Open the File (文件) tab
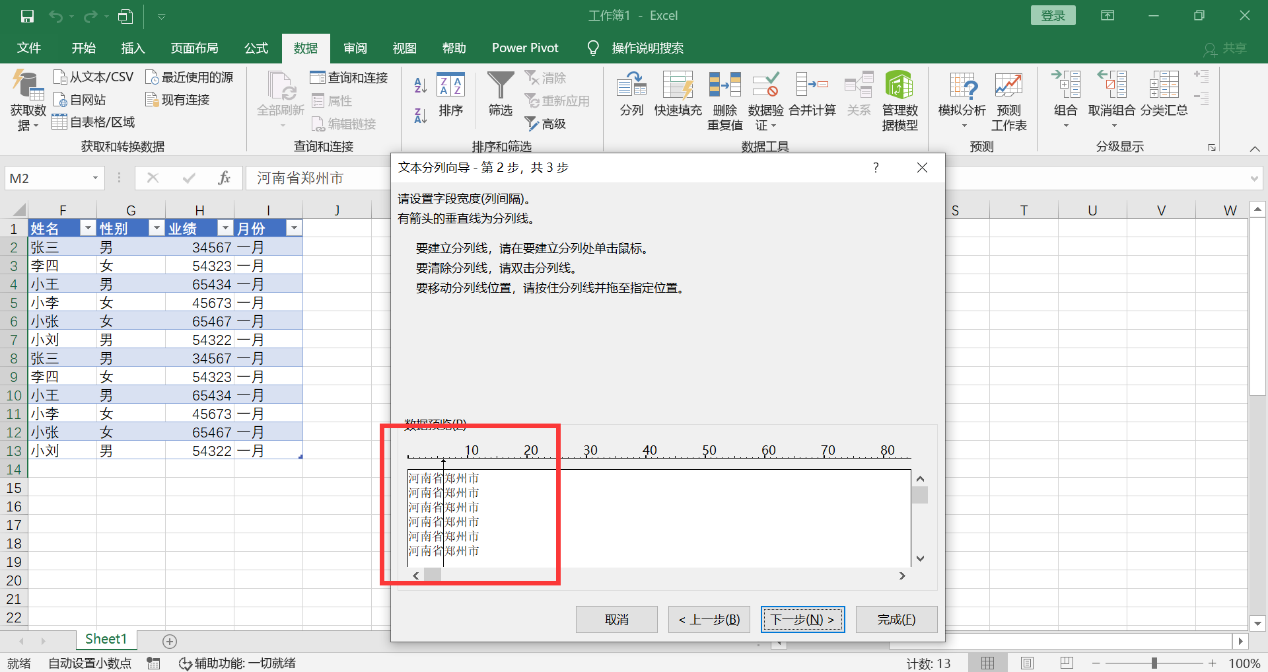1268x672 pixels. [29, 48]
